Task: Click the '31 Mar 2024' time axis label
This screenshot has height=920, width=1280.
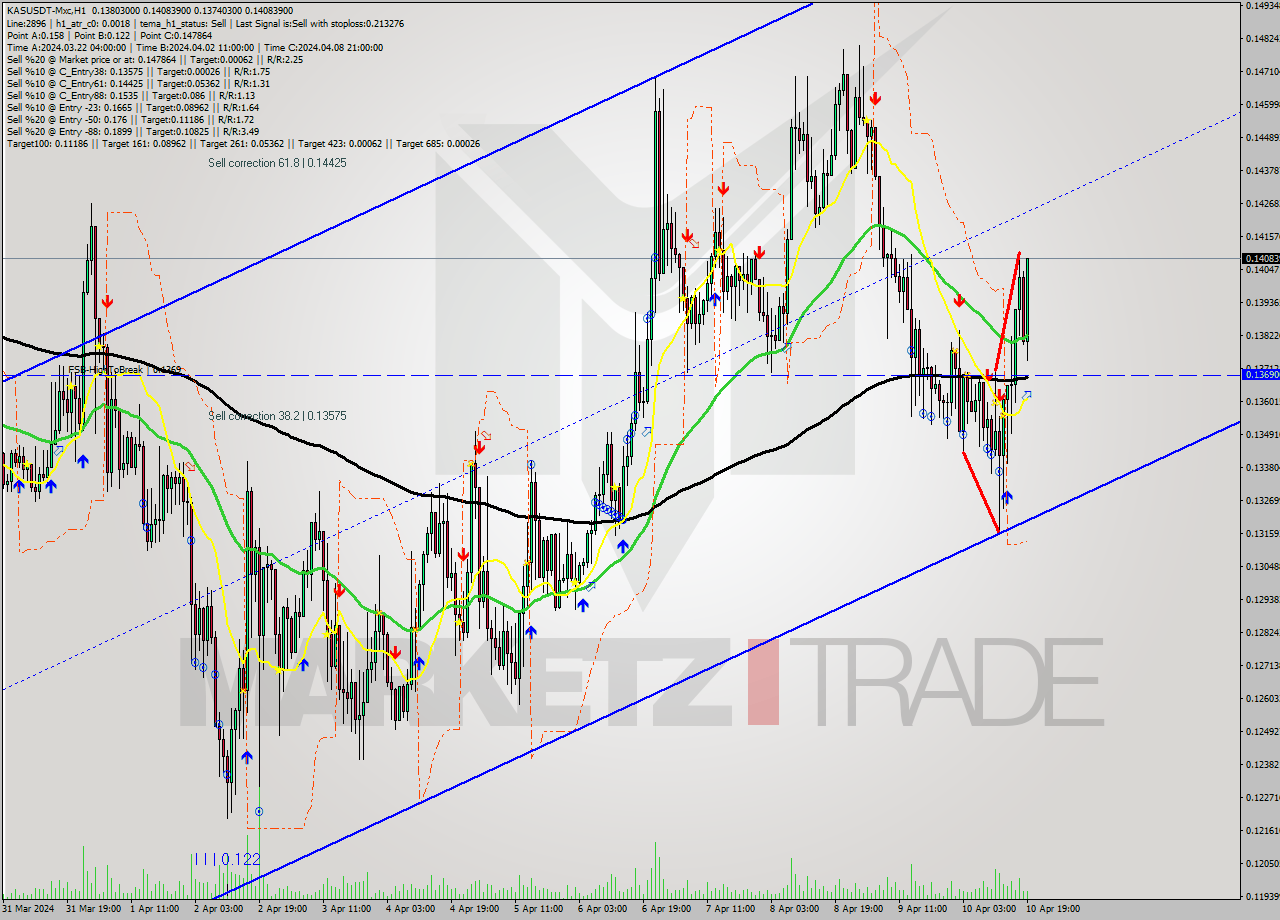Action: point(28,909)
